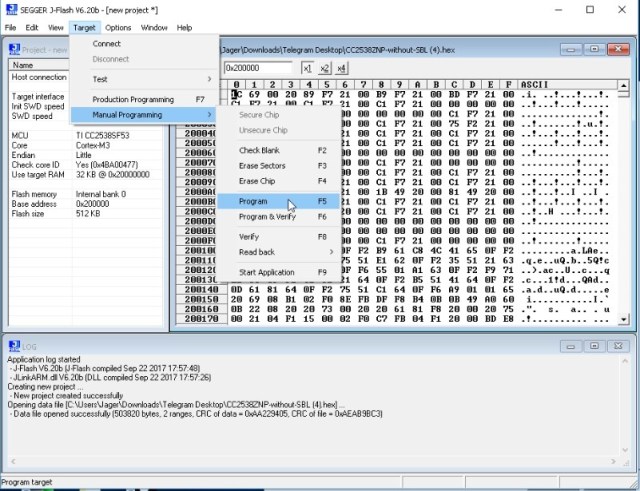Set hex view width to x1
This screenshot has height=491, width=640.
(307, 69)
